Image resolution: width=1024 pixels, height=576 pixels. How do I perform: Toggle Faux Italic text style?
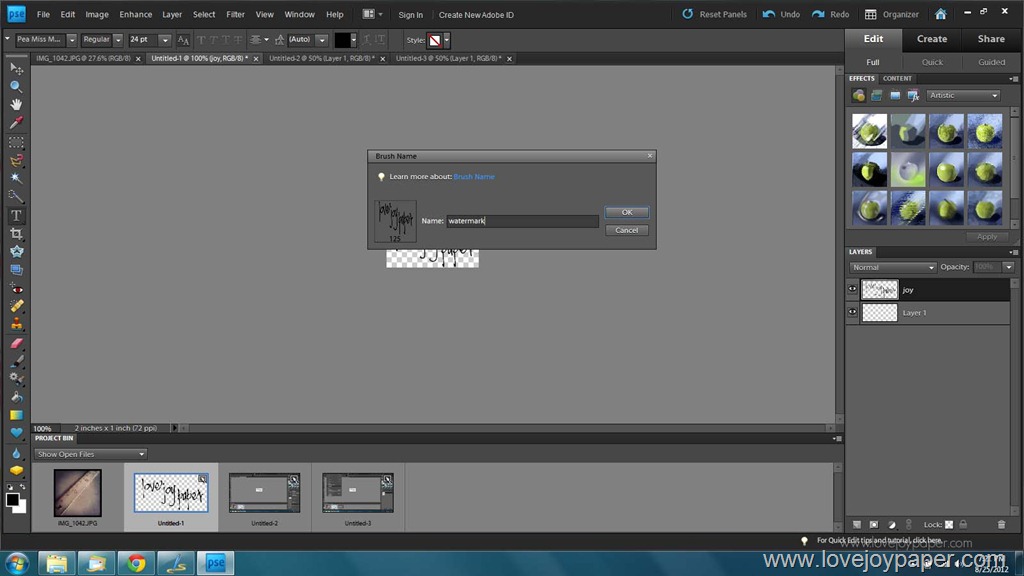pos(214,40)
